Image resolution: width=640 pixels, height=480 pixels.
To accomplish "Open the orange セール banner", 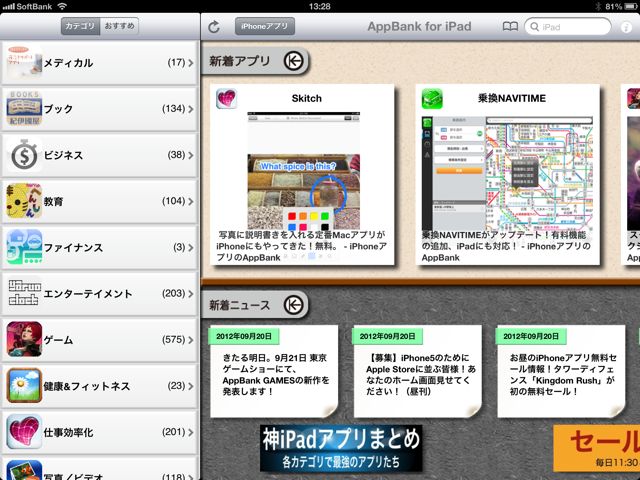I will 597,449.
